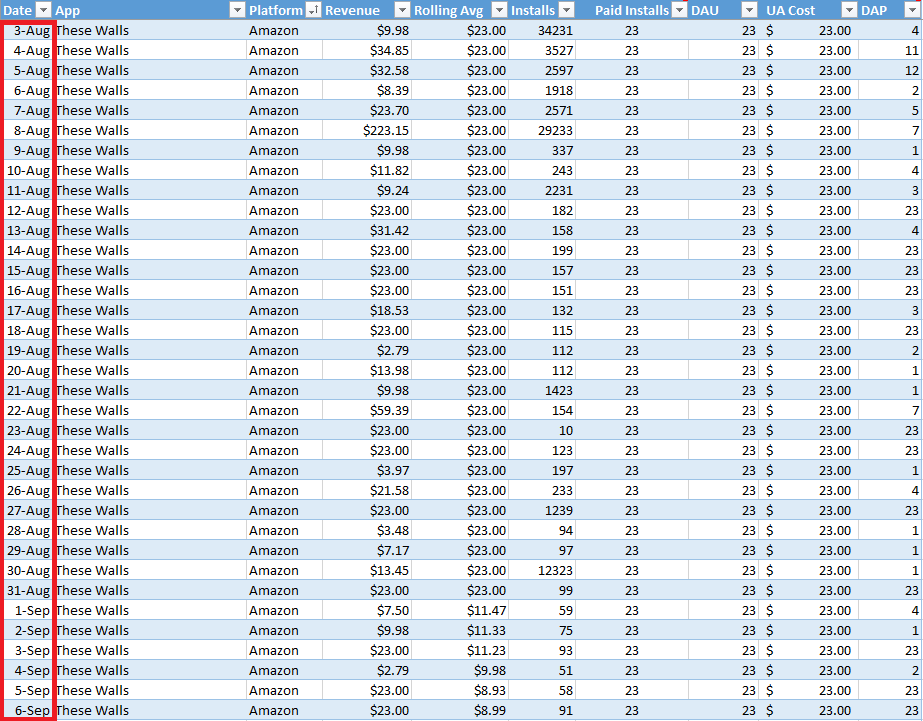Open the DAP column filter dropdown

pyautogui.click(x=912, y=10)
